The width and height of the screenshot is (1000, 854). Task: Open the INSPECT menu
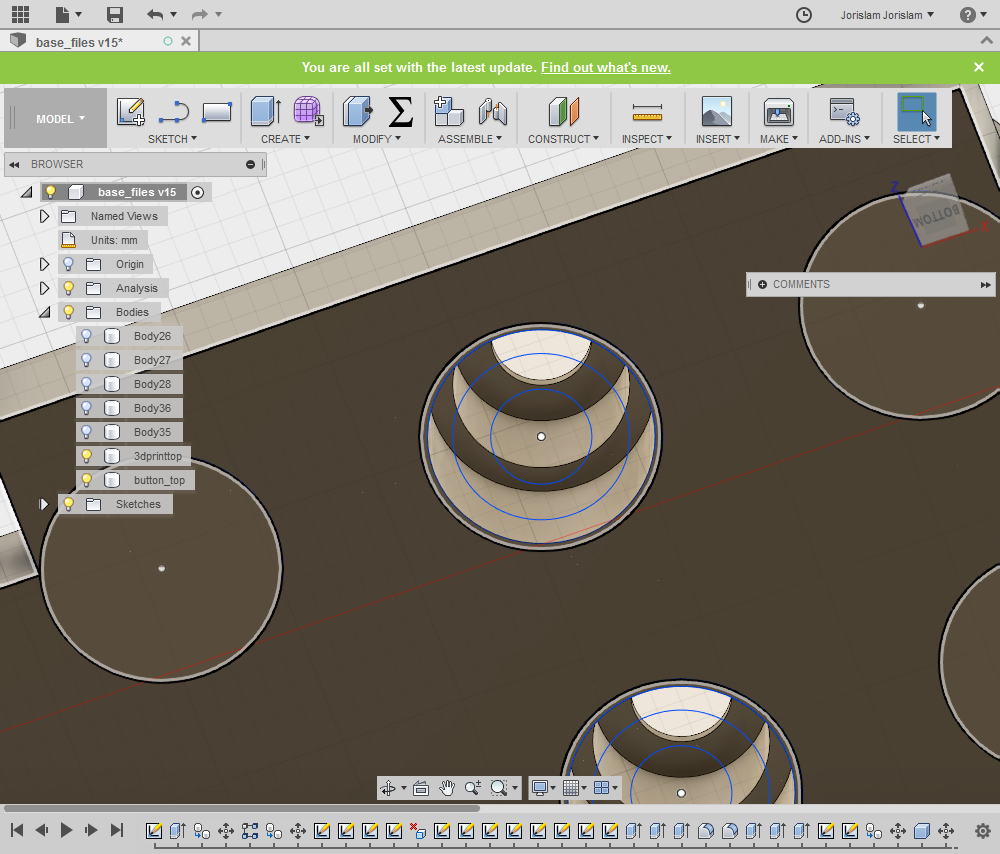click(x=647, y=138)
